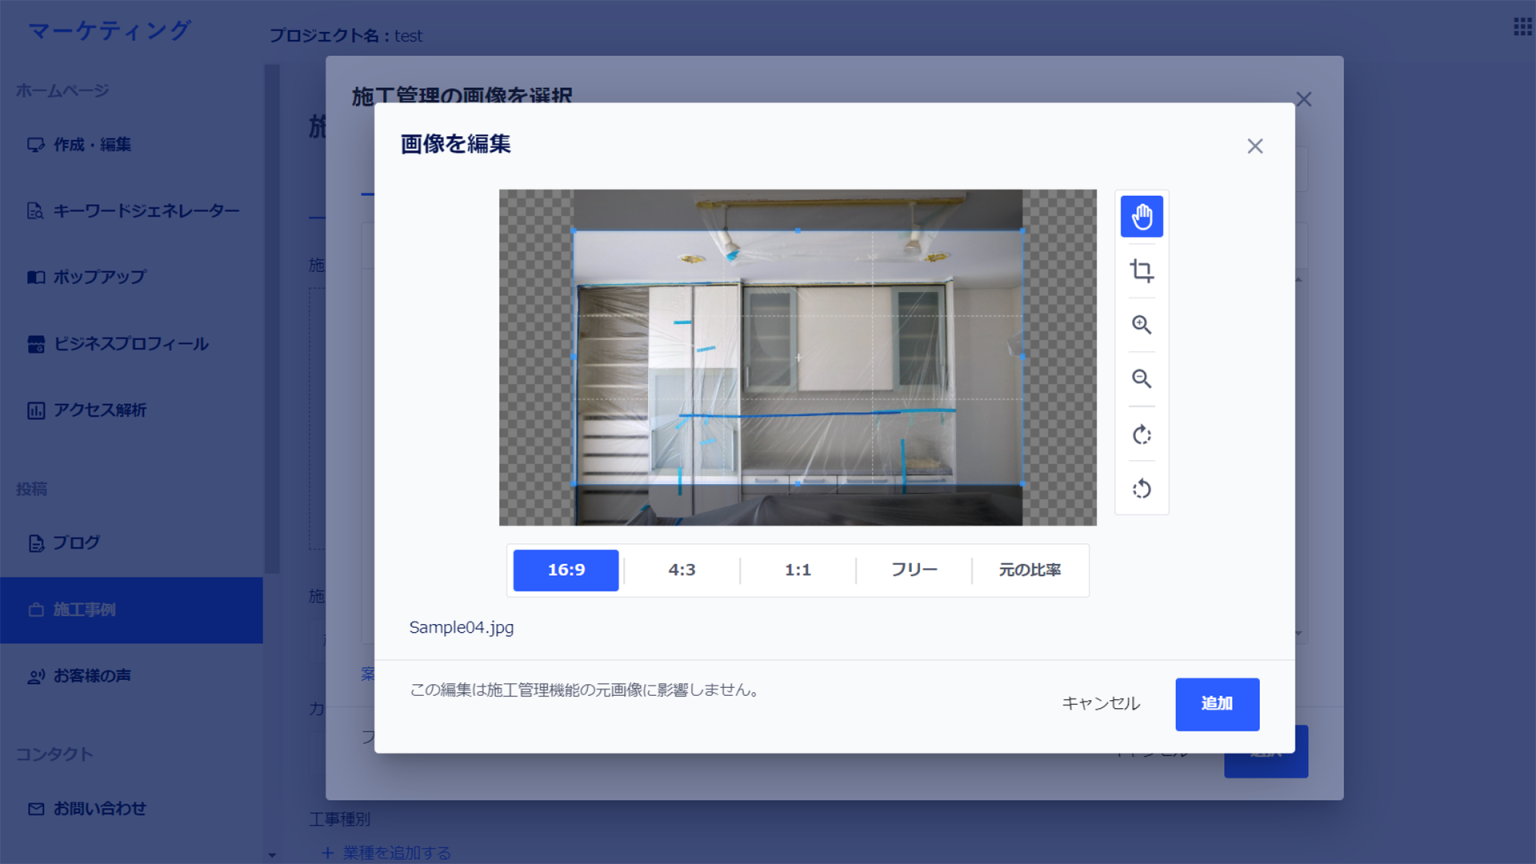Click the image inside the crop frame
Image resolution: width=1536 pixels, height=864 pixels.
point(798,358)
